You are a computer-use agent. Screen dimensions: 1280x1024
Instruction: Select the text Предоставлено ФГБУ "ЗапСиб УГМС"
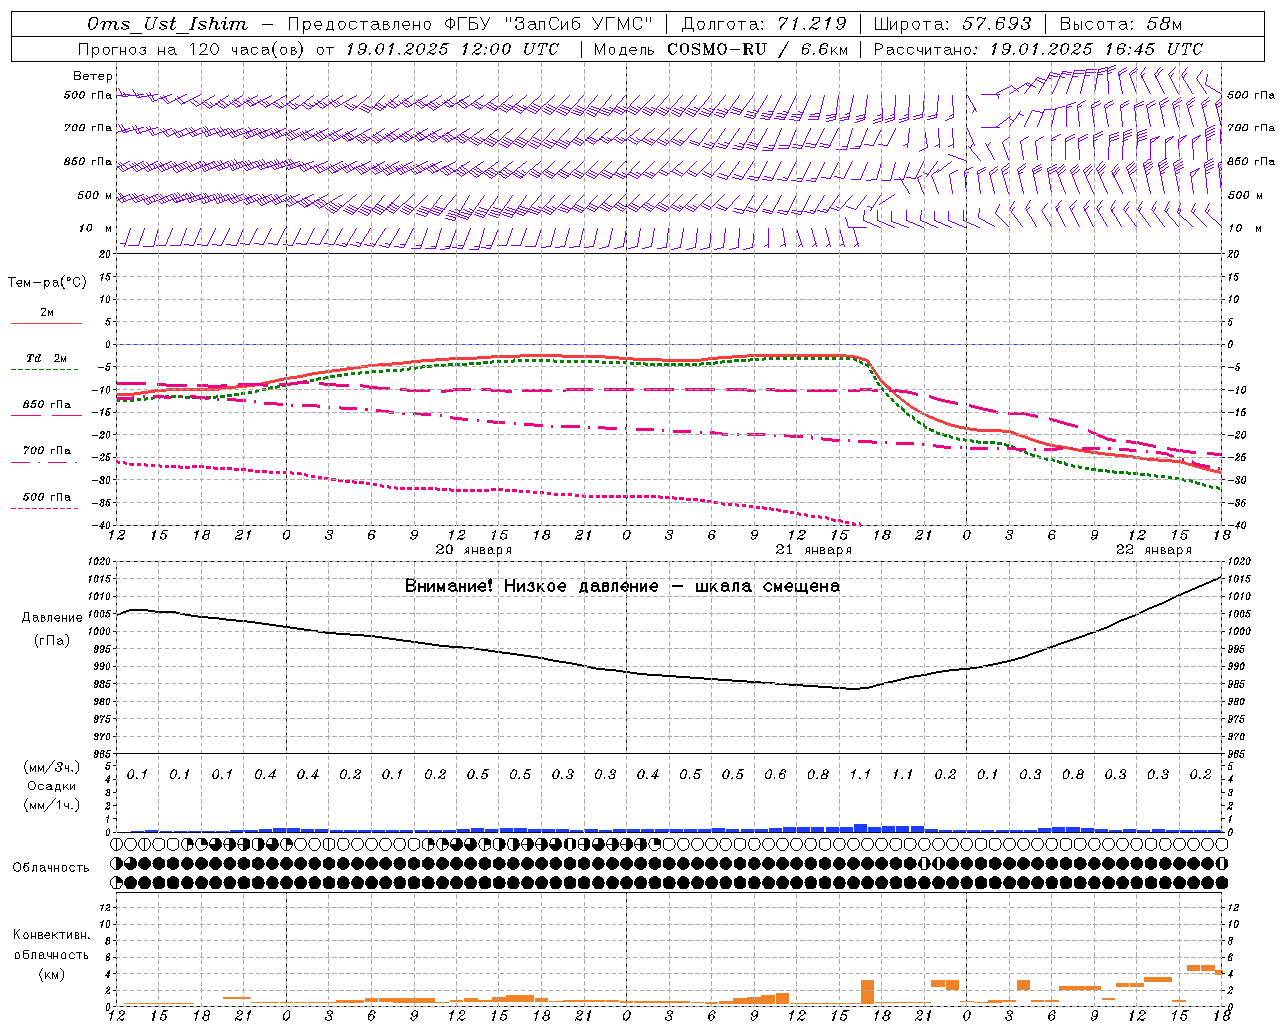469,24
